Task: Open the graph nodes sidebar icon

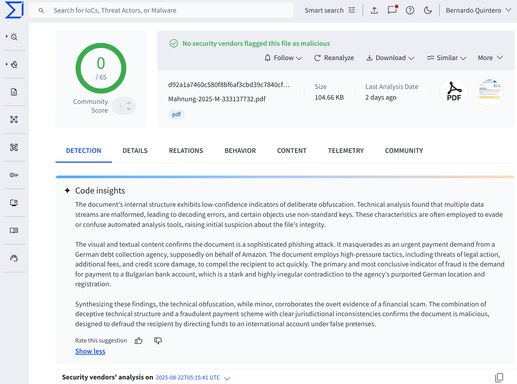Action: 14,119
